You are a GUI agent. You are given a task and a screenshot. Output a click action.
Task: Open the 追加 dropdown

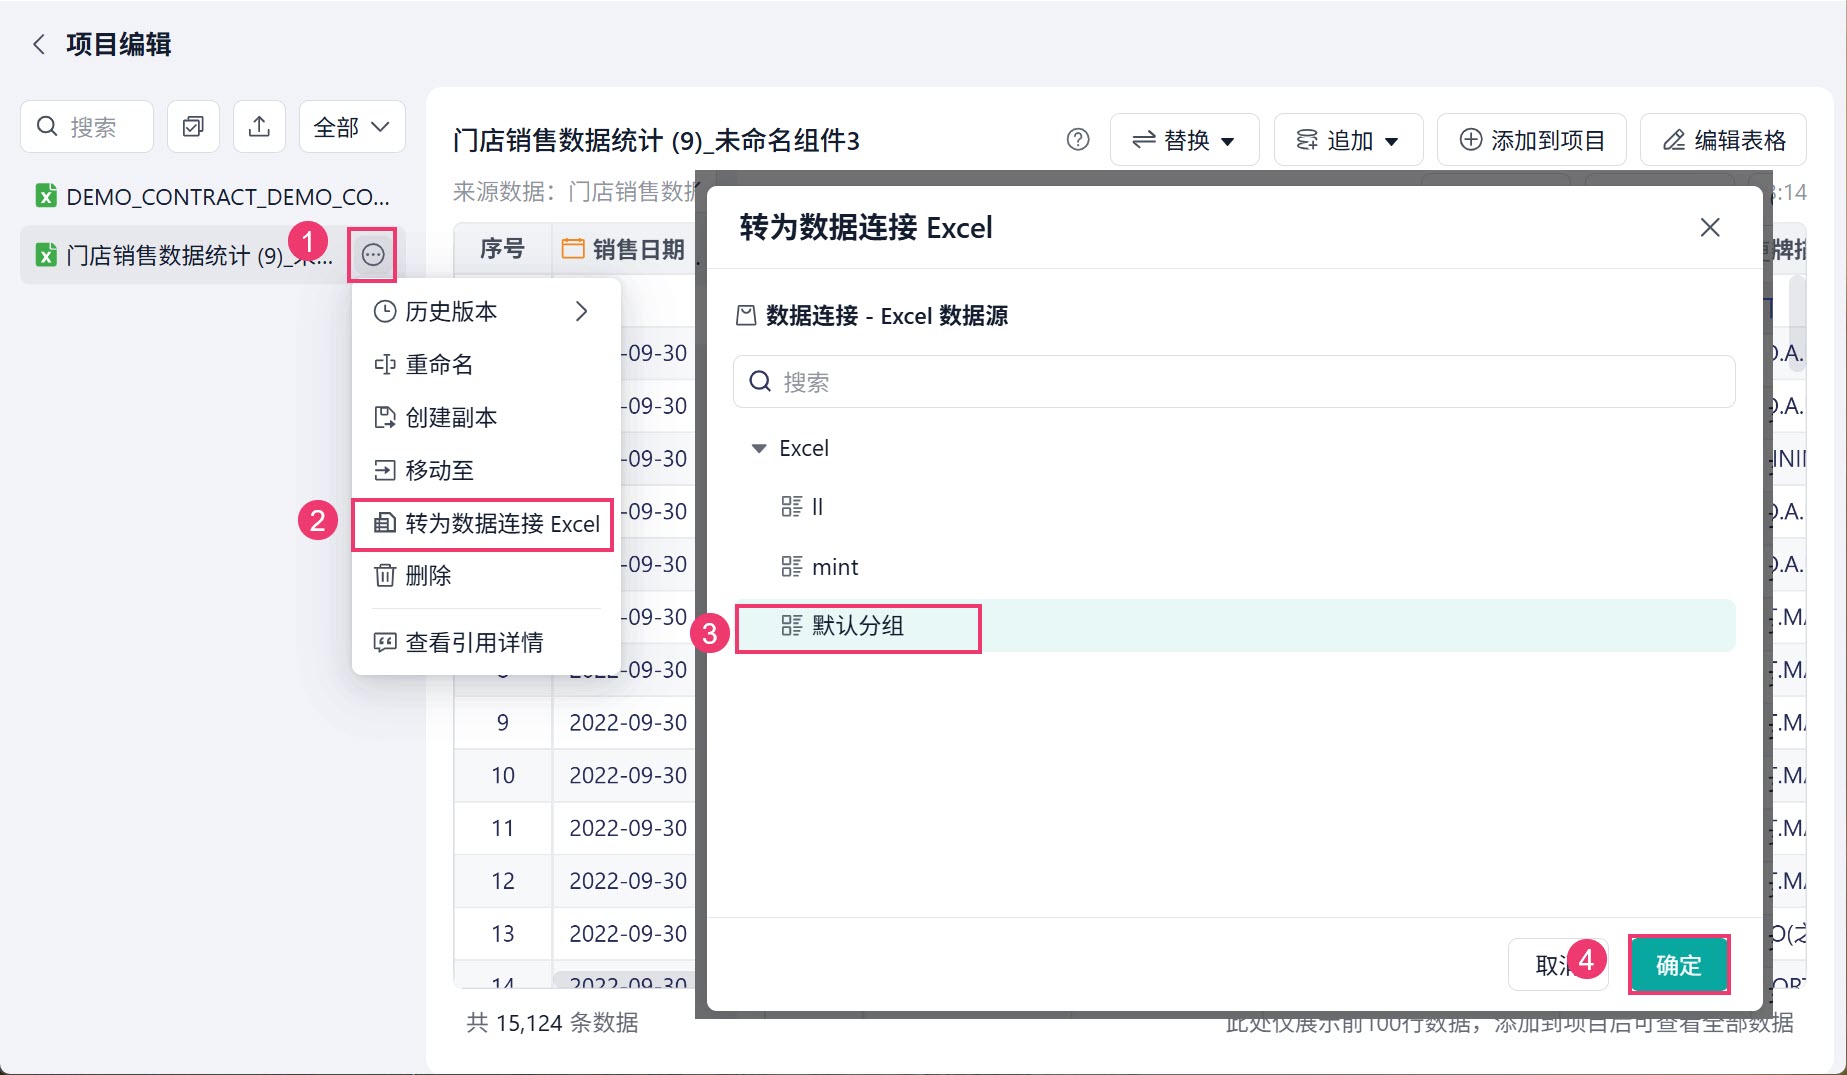click(1347, 140)
